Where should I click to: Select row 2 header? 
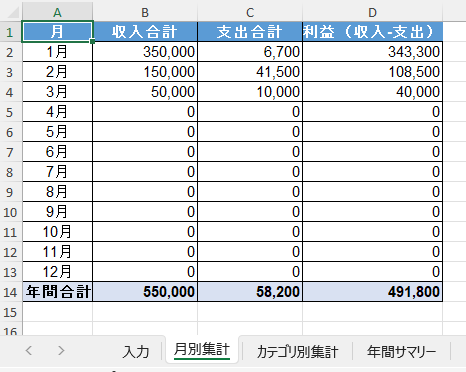[x=11, y=52]
